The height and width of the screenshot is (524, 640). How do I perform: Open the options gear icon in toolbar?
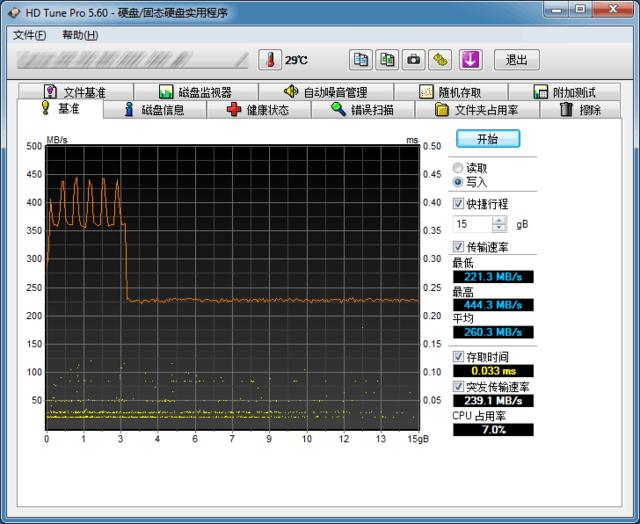440,60
